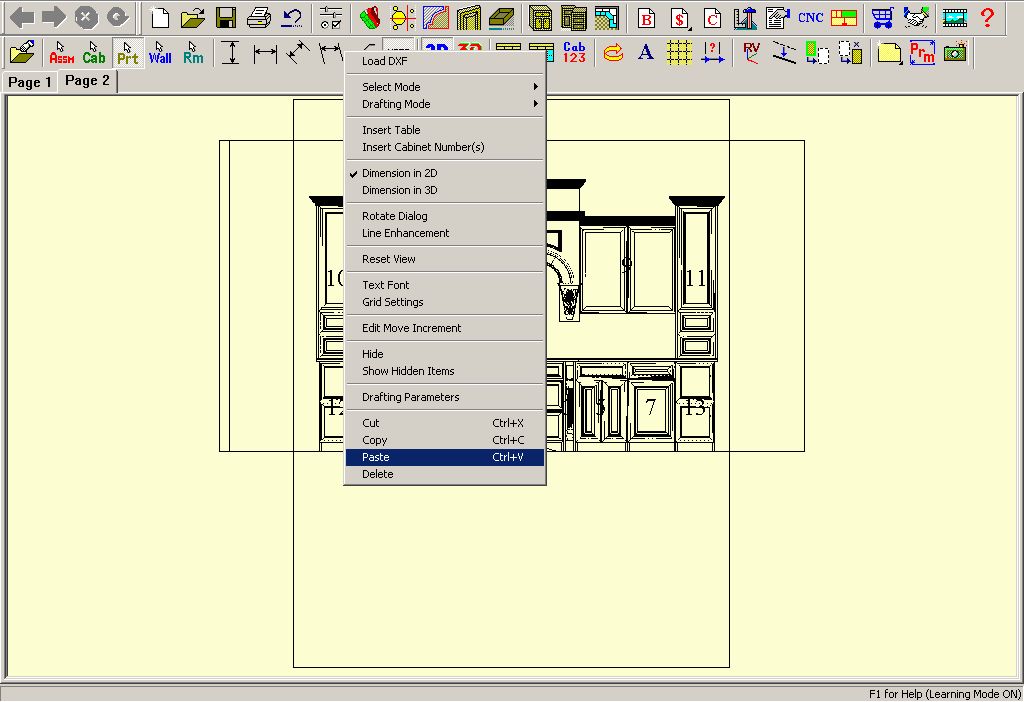Click the CNC toolbar button
The height and width of the screenshot is (702, 1024).
tap(810, 18)
